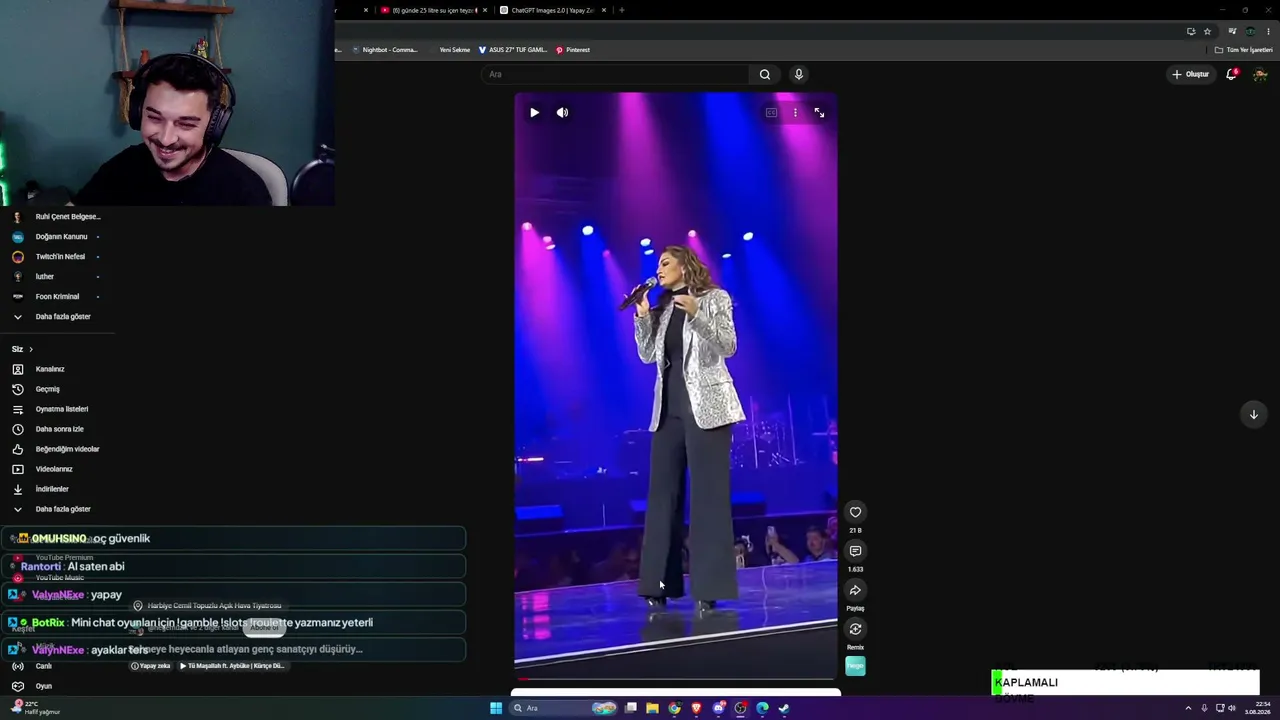Open the Pinterest bookmark

573,50
